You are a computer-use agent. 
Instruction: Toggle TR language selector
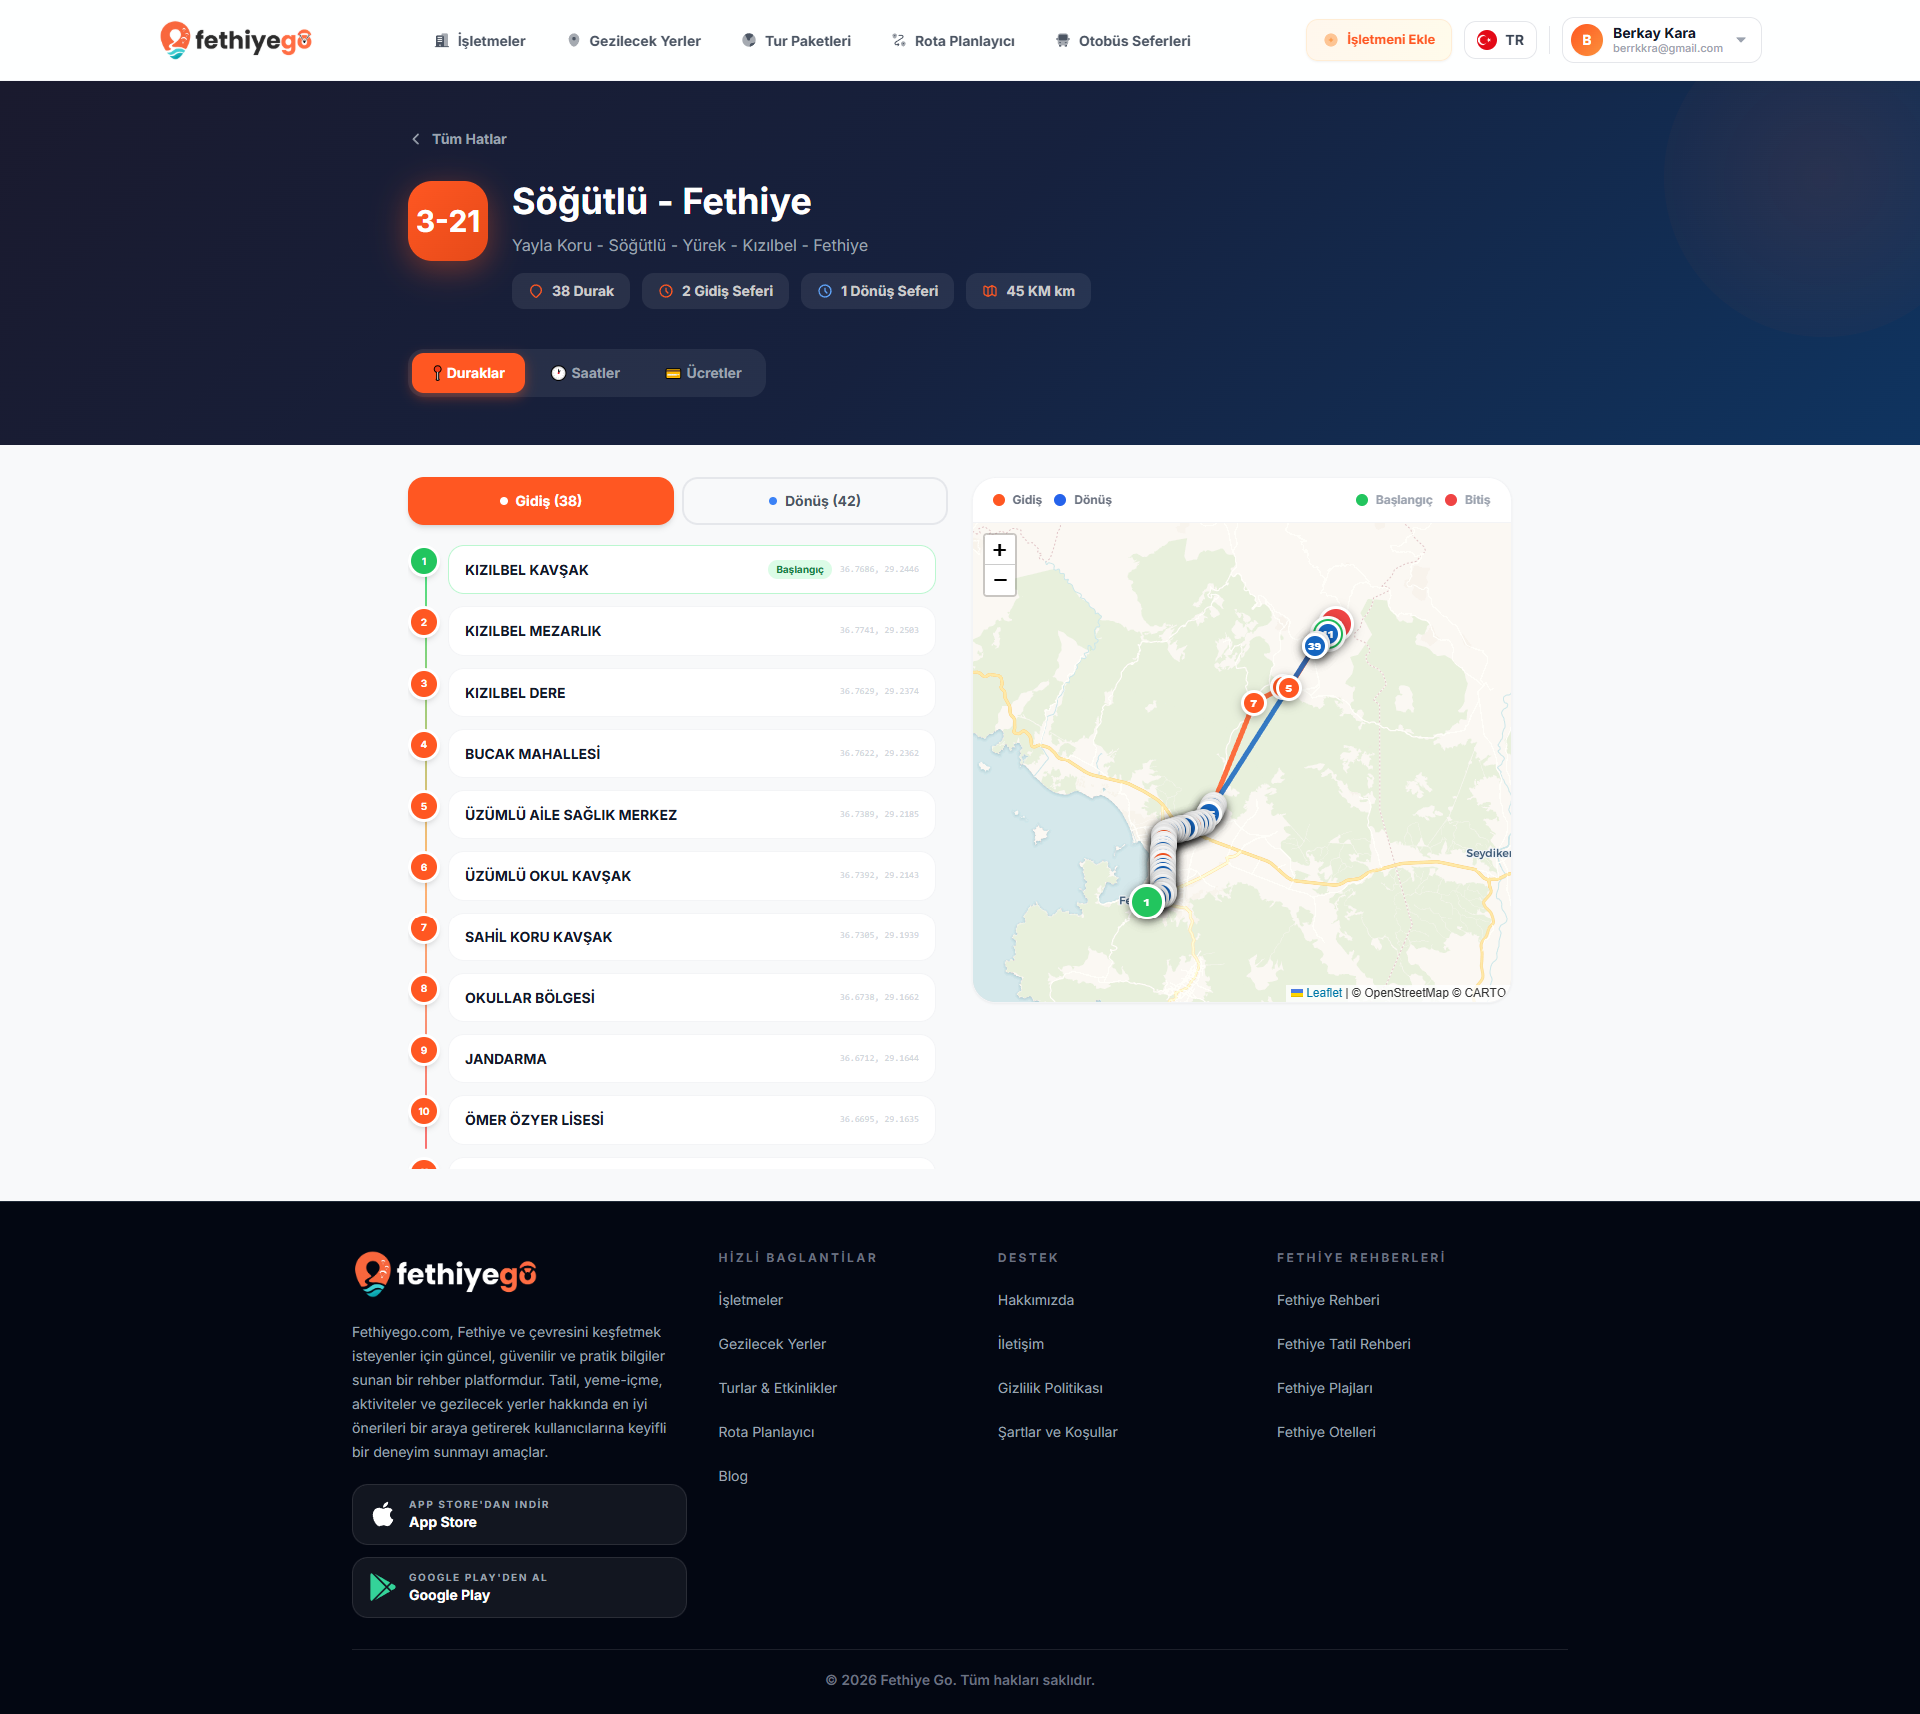[1500, 40]
